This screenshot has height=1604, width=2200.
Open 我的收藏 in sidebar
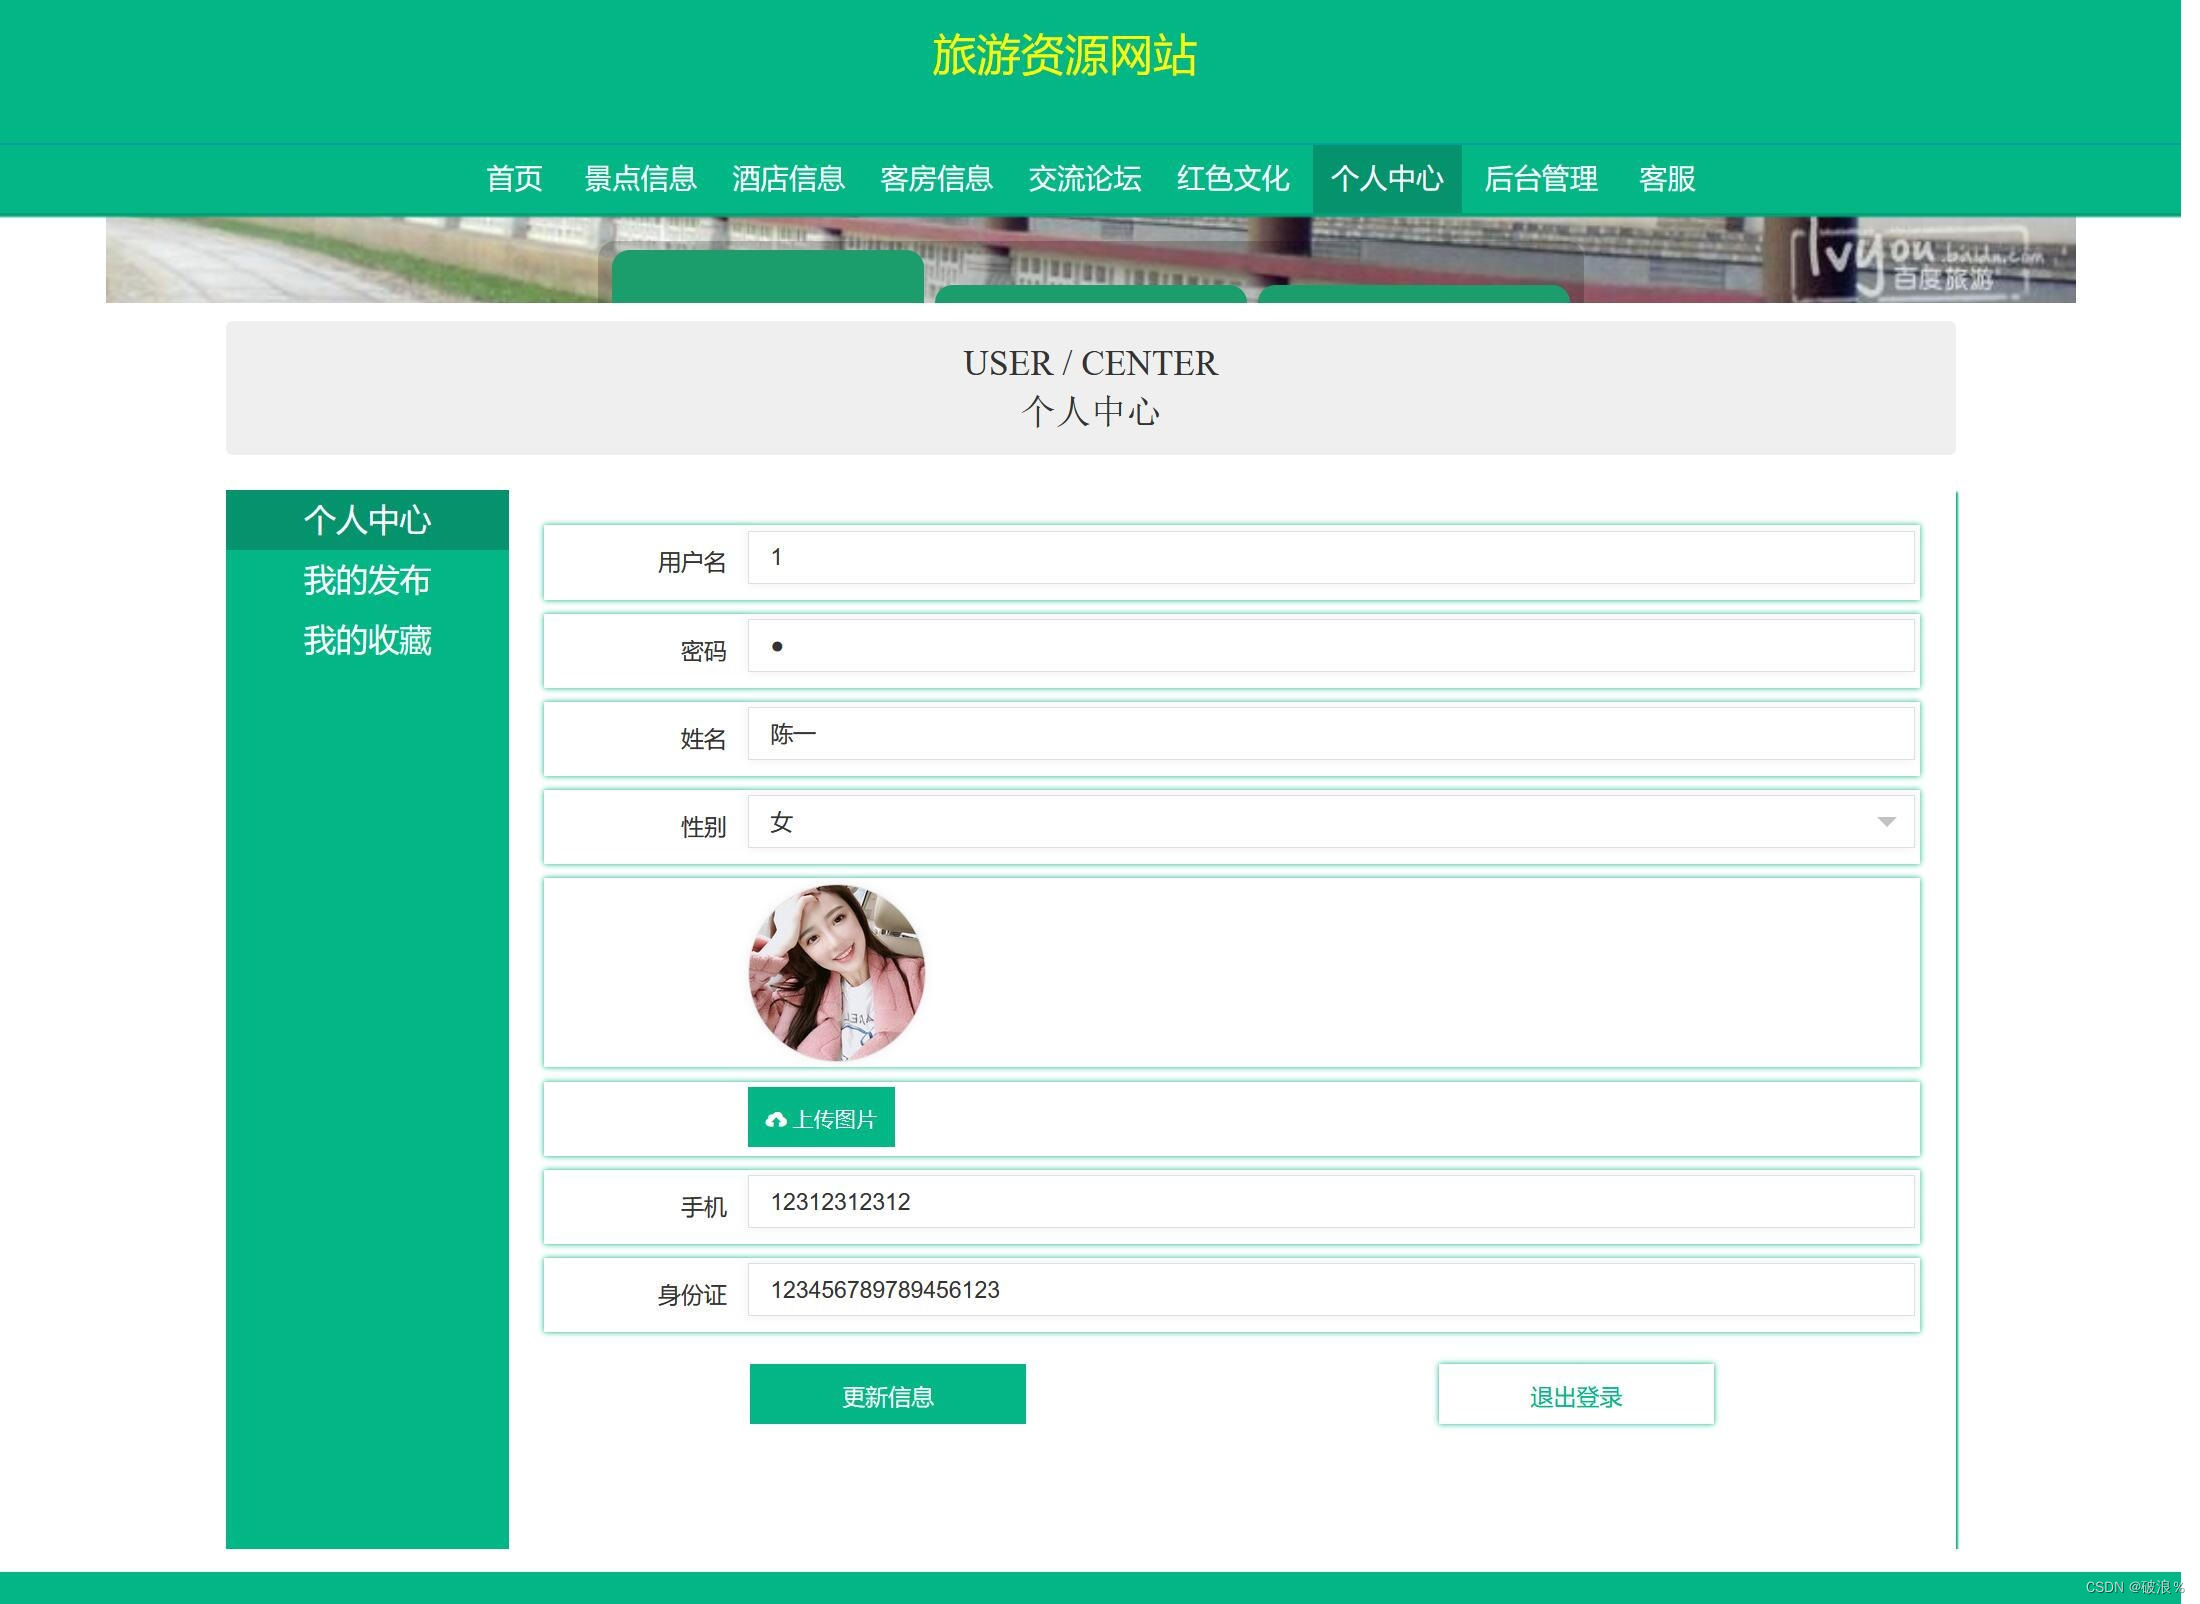pos(367,640)
